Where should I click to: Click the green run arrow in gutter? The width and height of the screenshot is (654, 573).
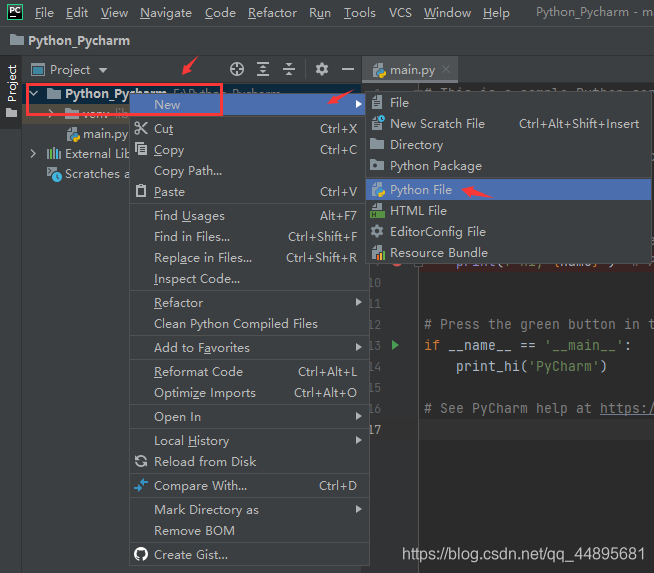tap(395, 345)
